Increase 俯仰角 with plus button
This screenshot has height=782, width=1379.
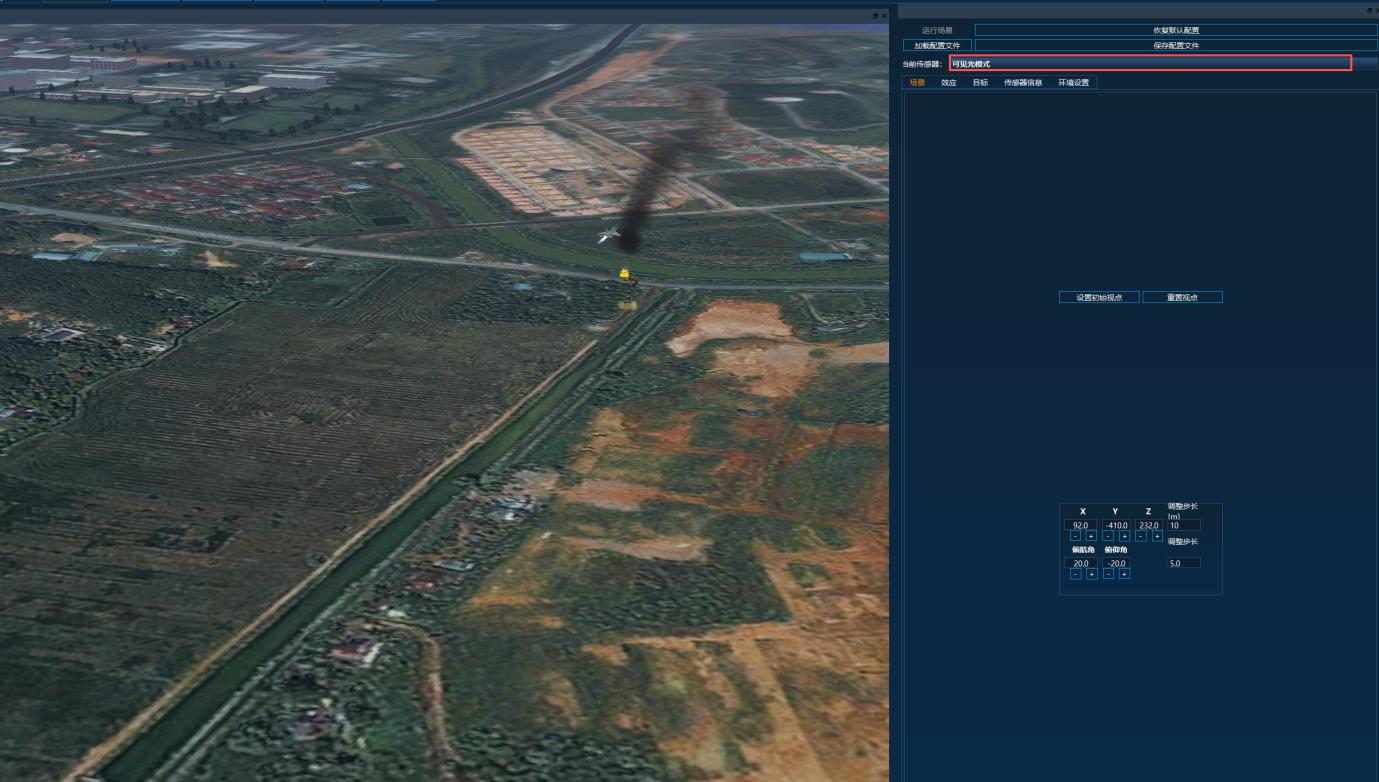(1124, 574)
